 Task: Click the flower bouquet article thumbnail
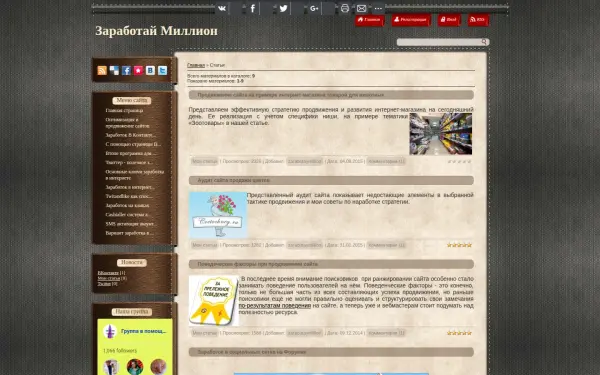218,215
